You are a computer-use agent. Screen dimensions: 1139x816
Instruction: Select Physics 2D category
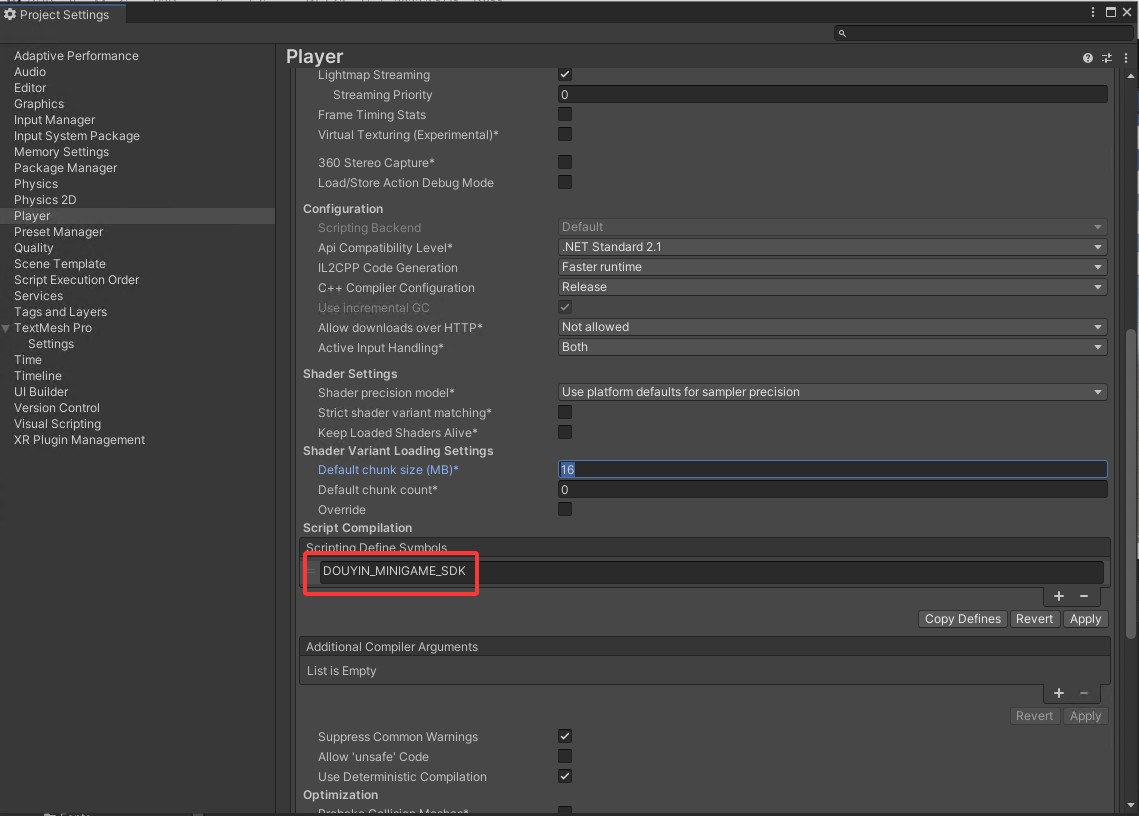(45, 200)
